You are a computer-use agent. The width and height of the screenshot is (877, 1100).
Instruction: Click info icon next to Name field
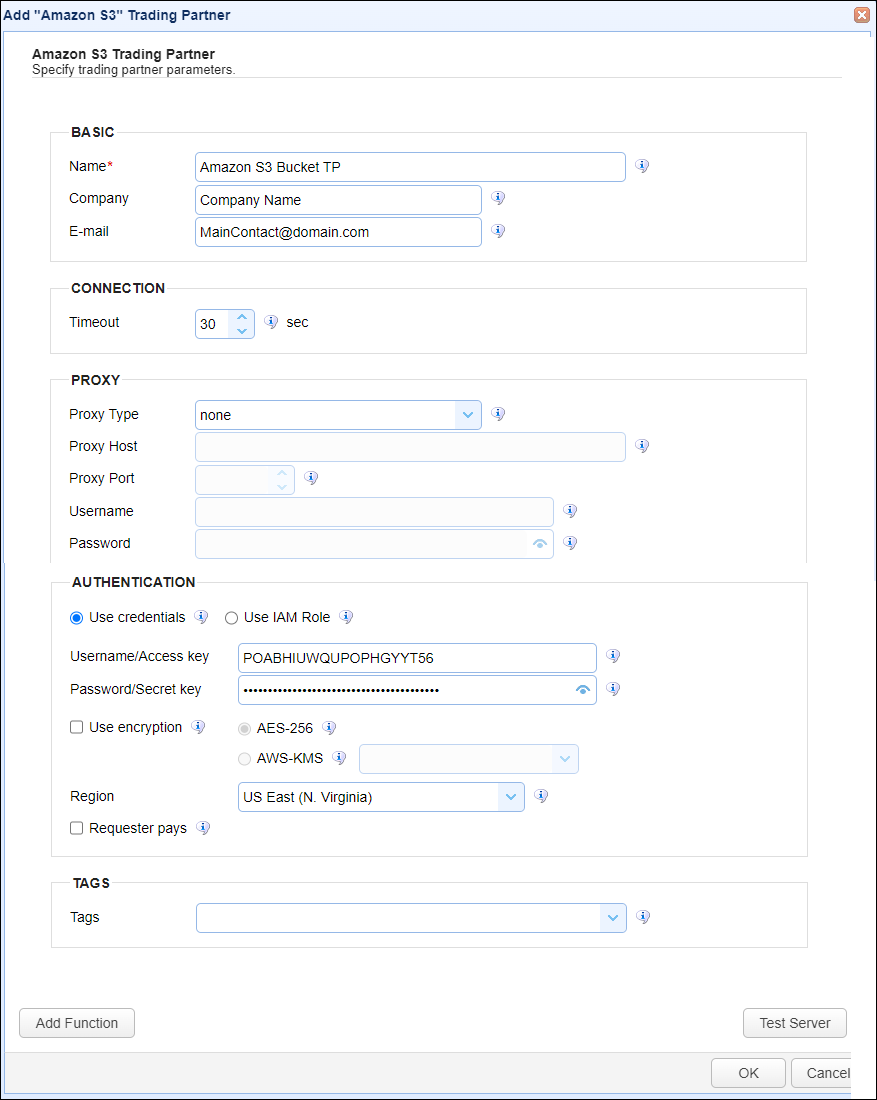click(642, 166)
